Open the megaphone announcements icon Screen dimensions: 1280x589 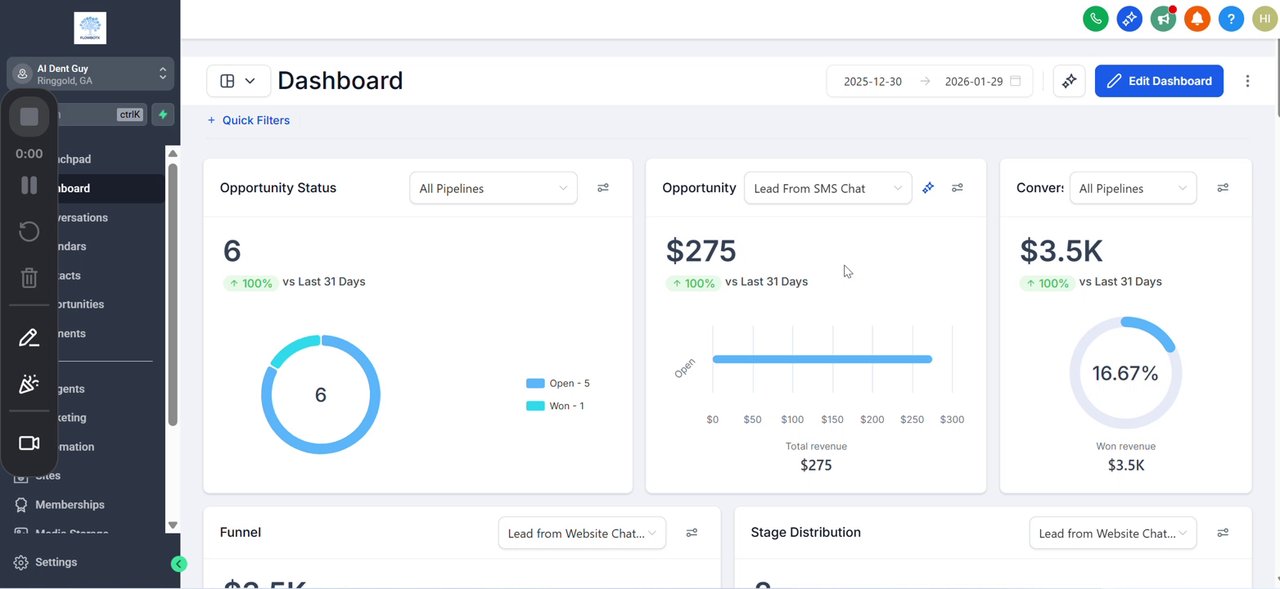coord(1163,18)
